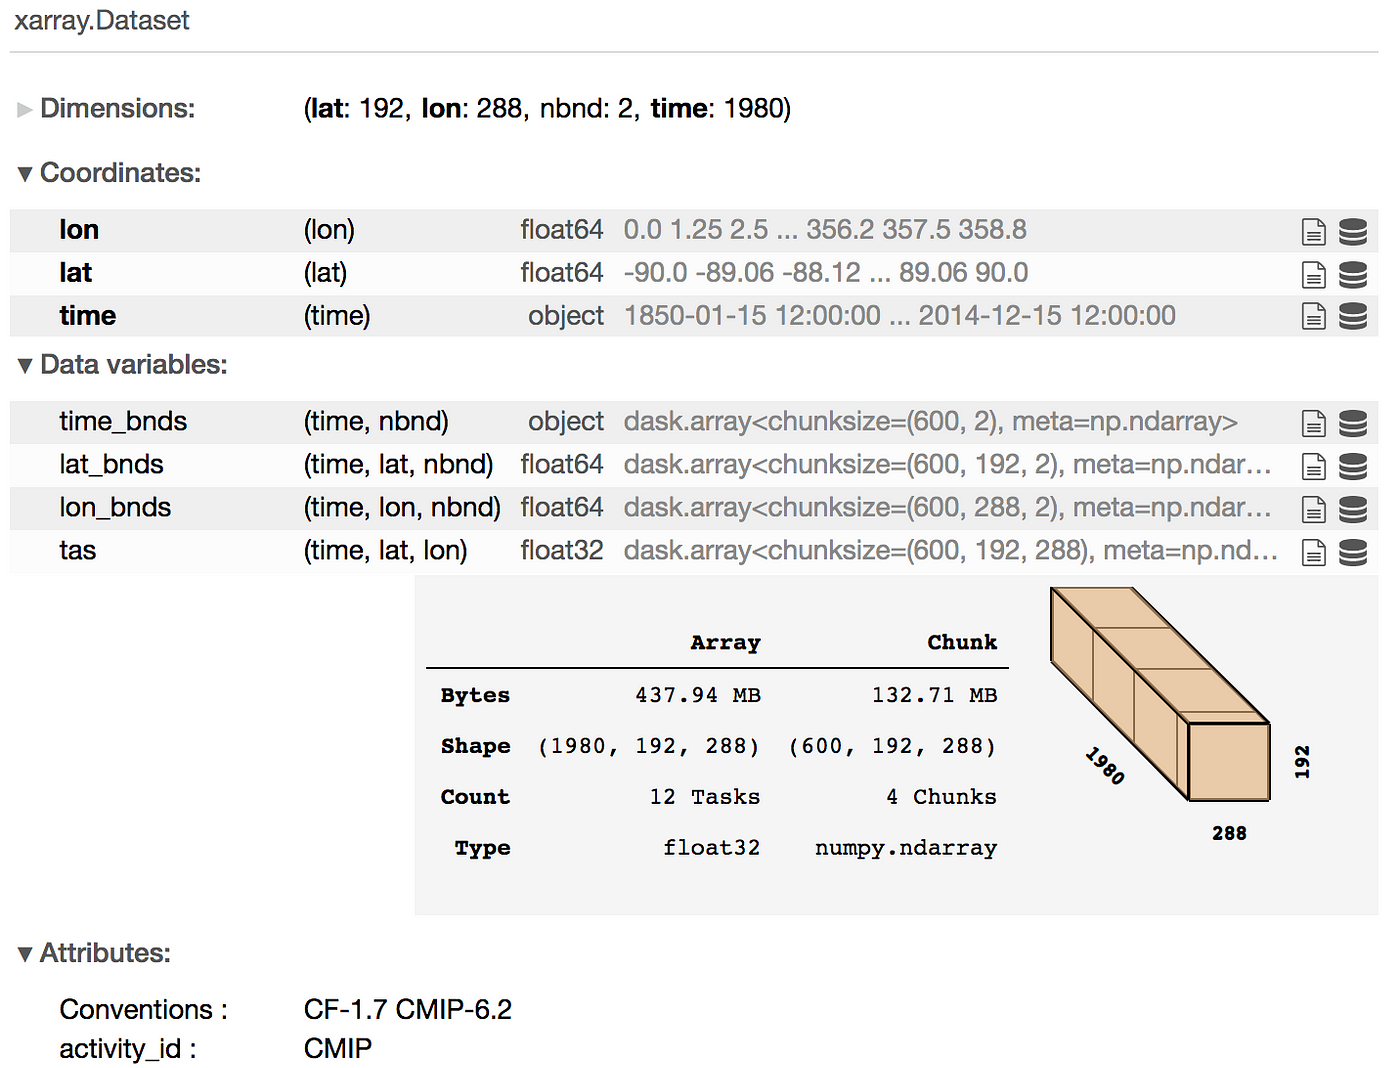The width and height of the screenshot is (1400, 1068).
Task: Click the Array column header
Action: click(725, 643)
